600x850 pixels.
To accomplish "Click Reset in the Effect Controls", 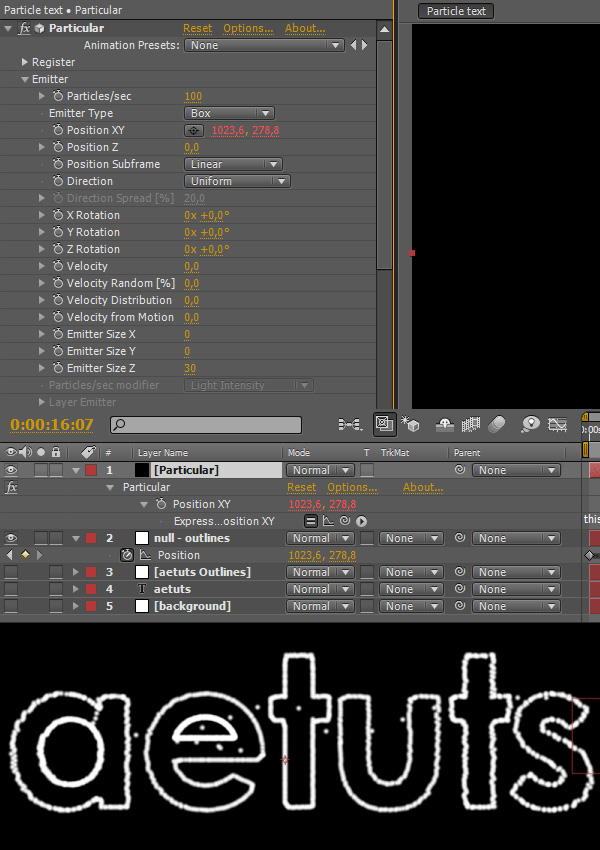I will (197, 28).
